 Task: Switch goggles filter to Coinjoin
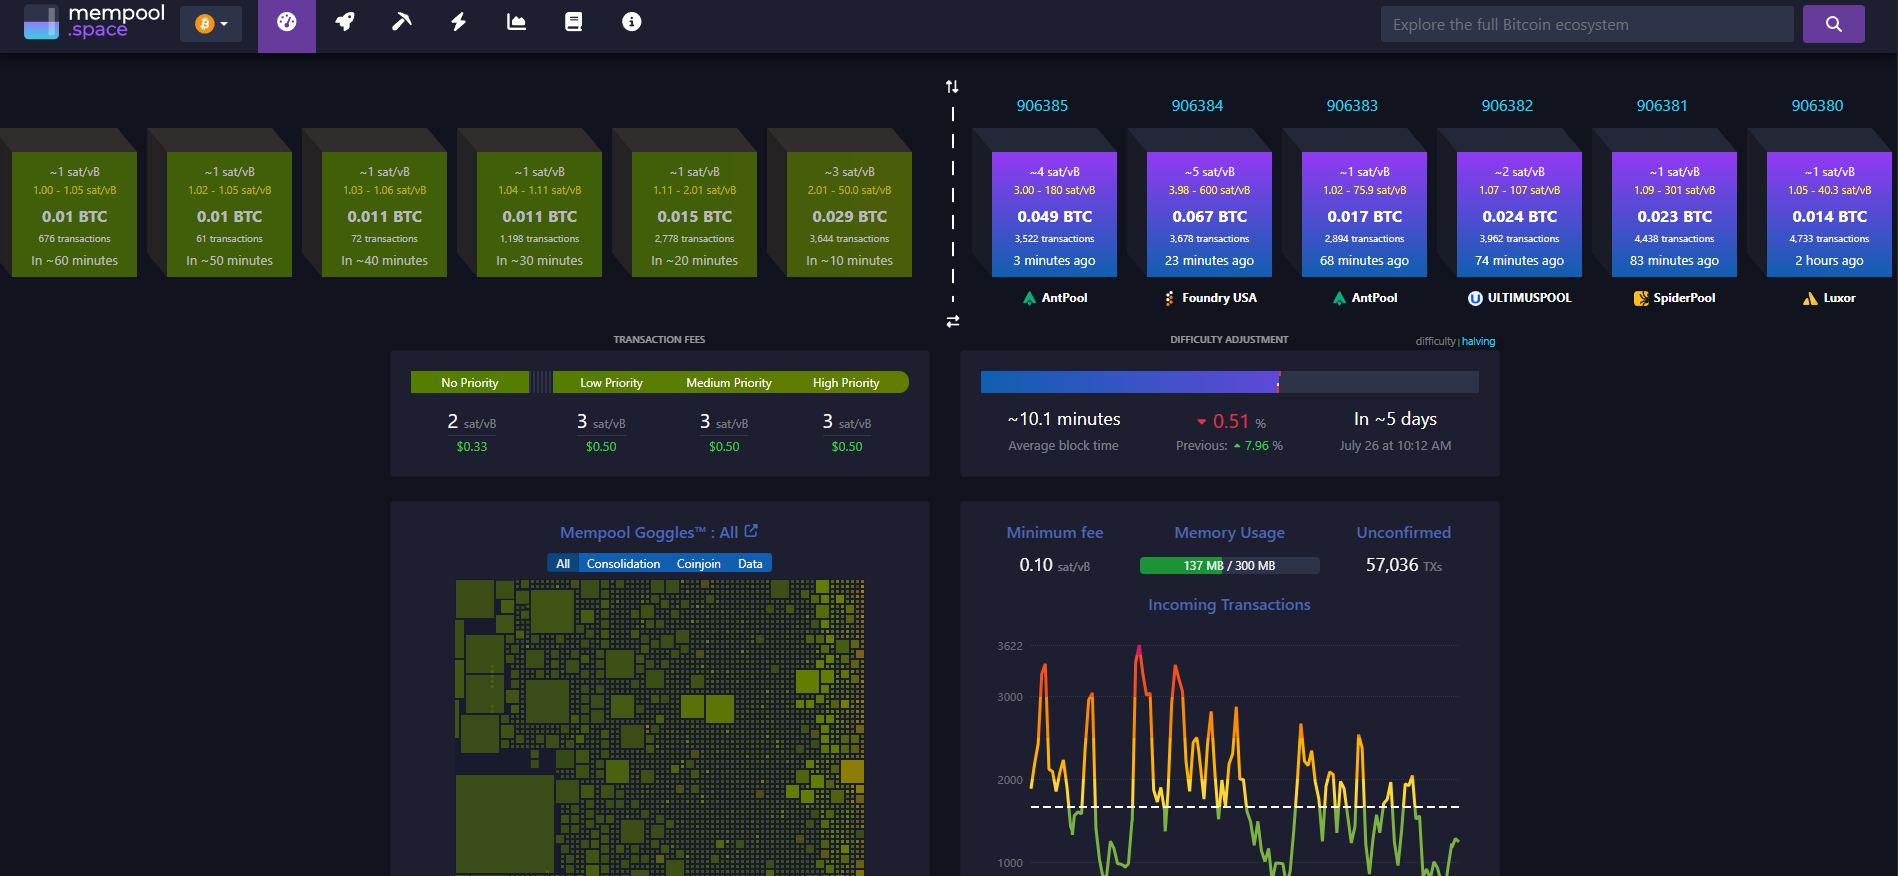click(x=698, y=564)
